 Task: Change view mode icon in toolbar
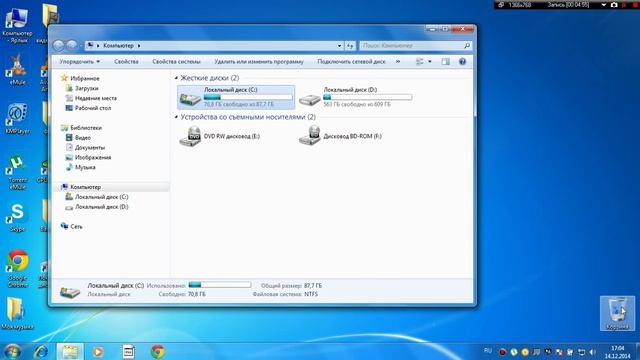[x=419, y=62]
